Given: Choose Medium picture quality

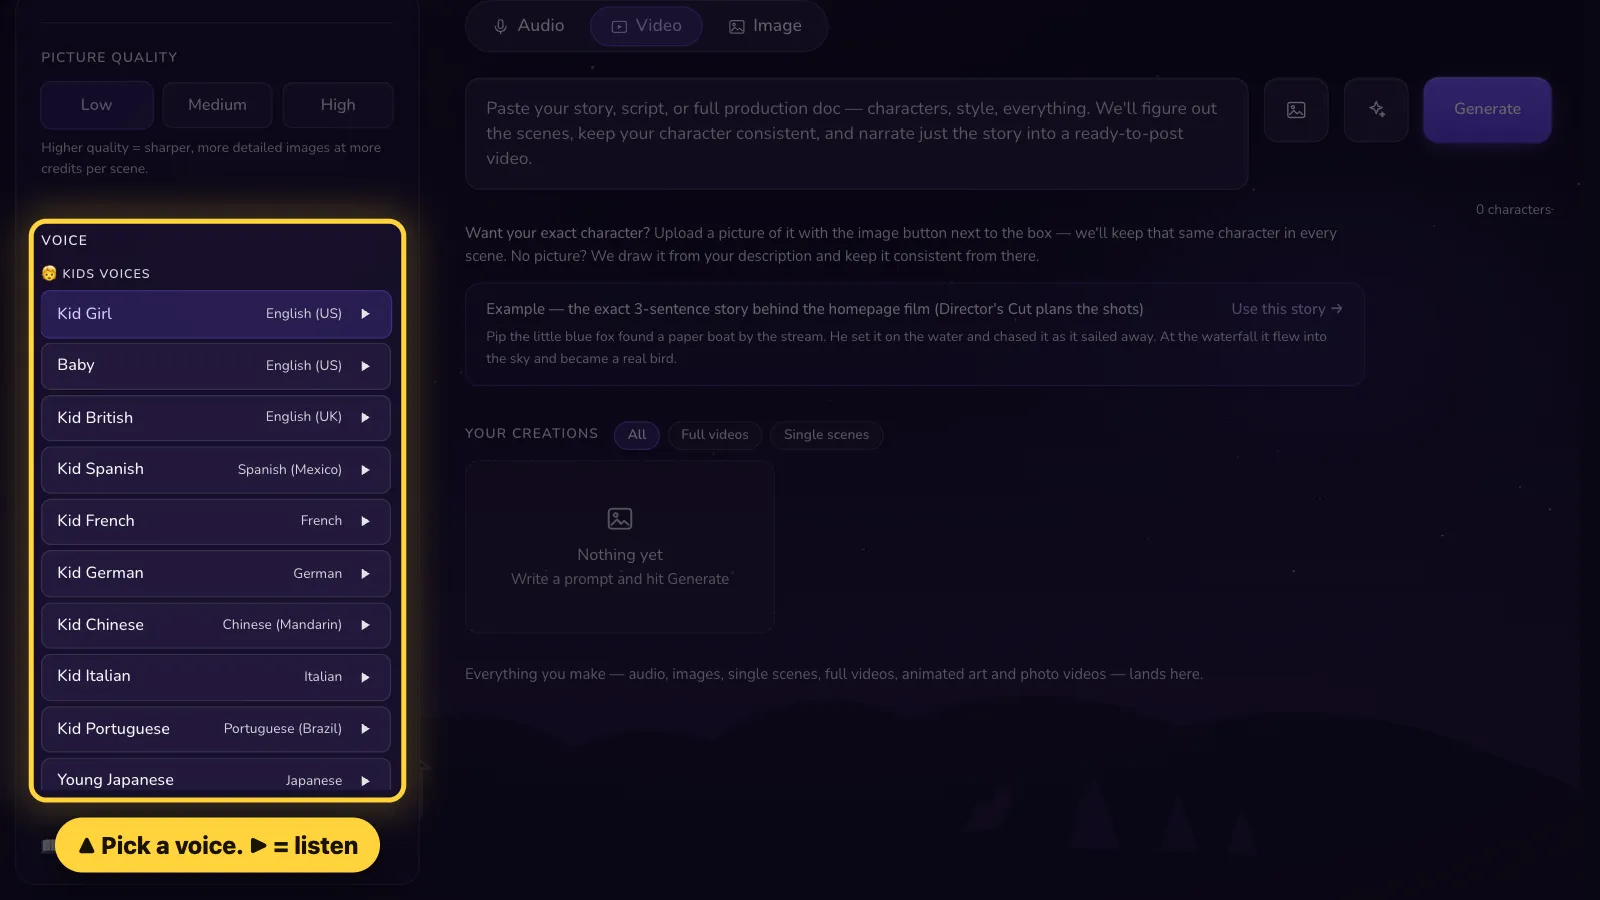Looking at the screenshot, I should [217, 105].
